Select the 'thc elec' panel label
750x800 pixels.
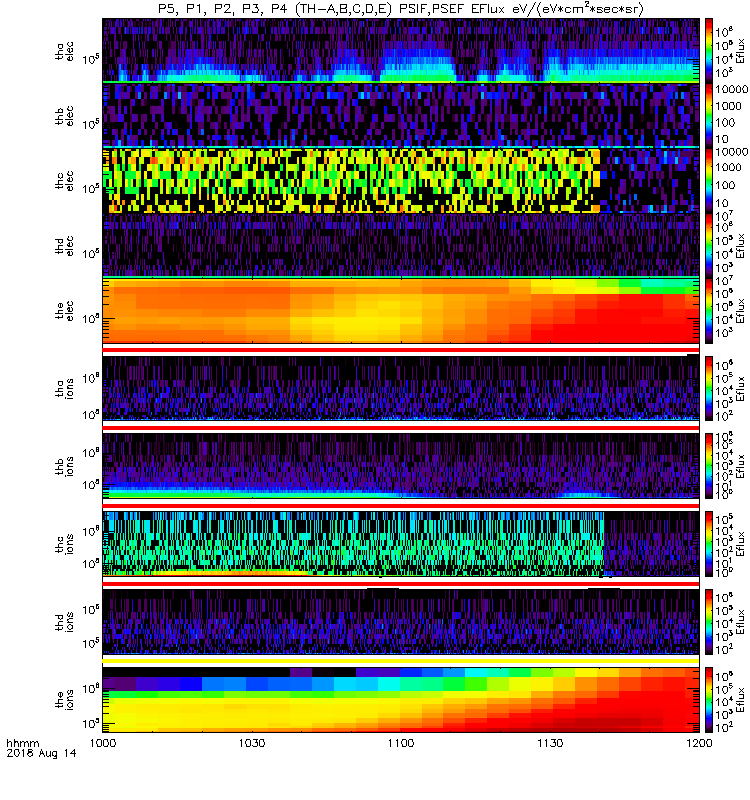(64, 181)
